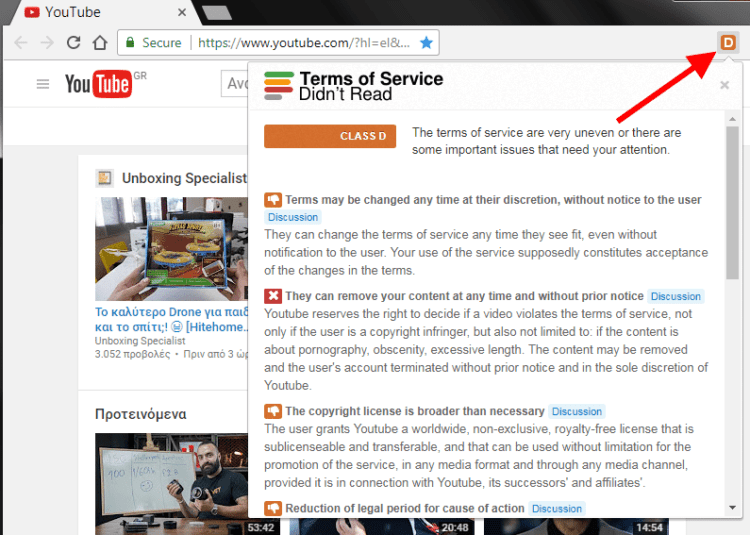Open the 14:54 video thumbnail
750x535 pixels.
[576, 526]
